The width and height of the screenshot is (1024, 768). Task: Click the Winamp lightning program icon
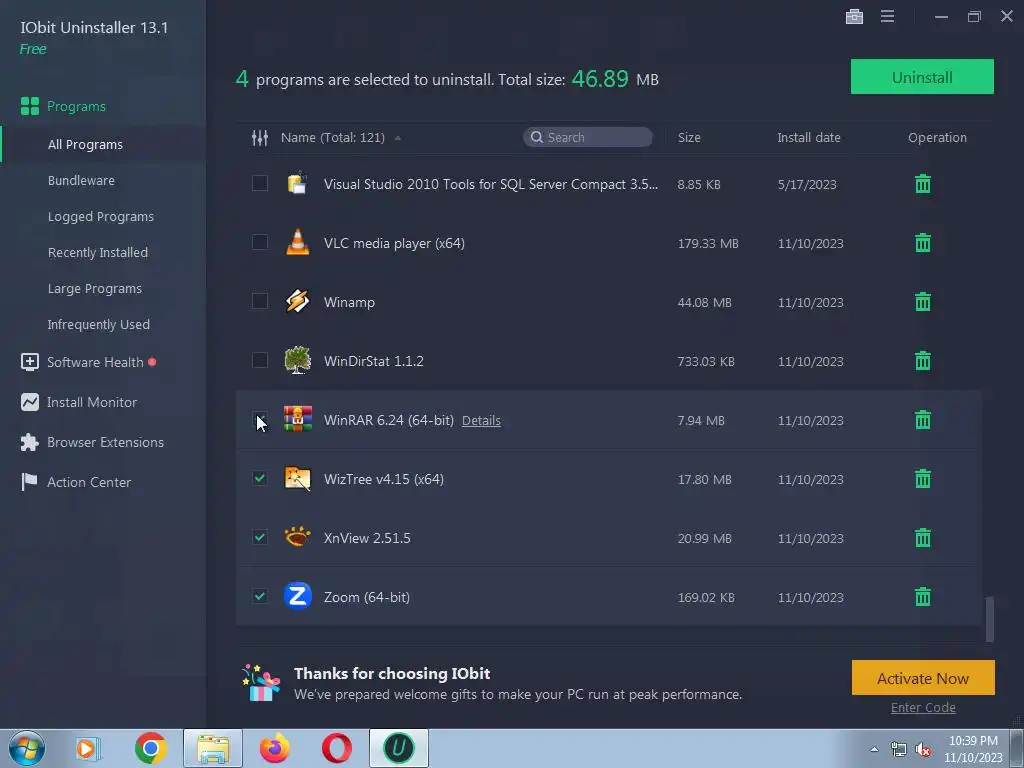298,301
